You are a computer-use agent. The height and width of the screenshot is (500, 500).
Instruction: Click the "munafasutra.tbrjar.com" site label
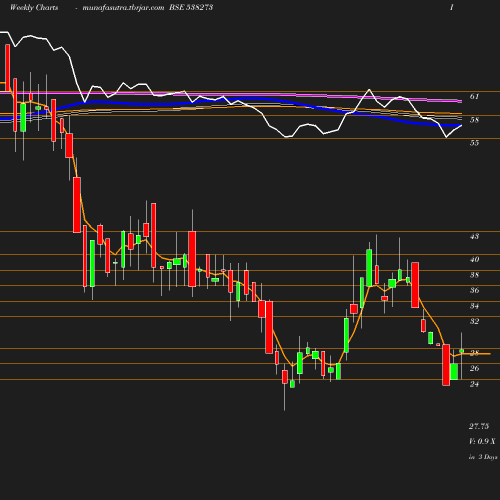pyautogui.click(x=123, y=8)
